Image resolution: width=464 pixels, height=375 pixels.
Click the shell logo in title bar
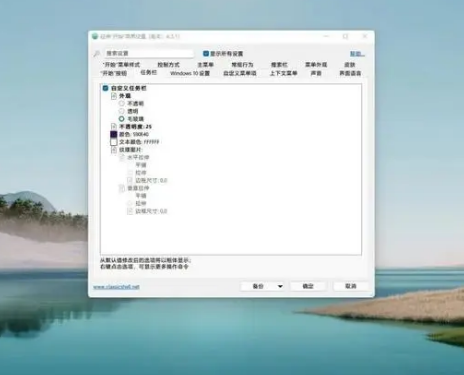click(95, 36)
